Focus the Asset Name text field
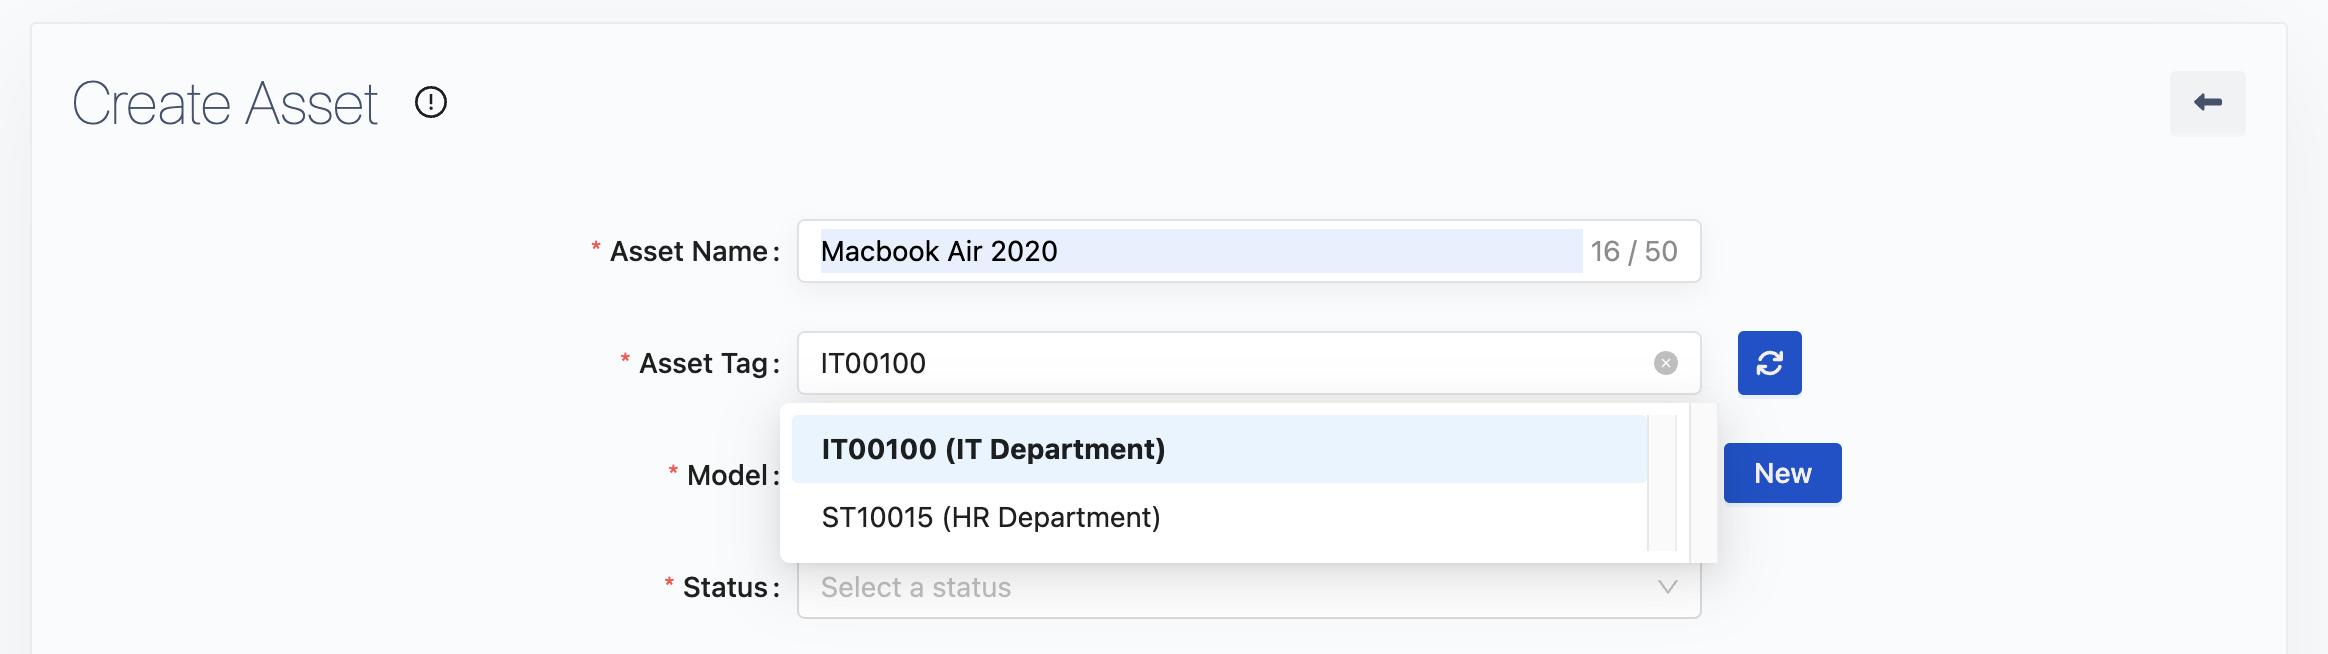Screen dimensions: 2328x654 pos(1200,251)
